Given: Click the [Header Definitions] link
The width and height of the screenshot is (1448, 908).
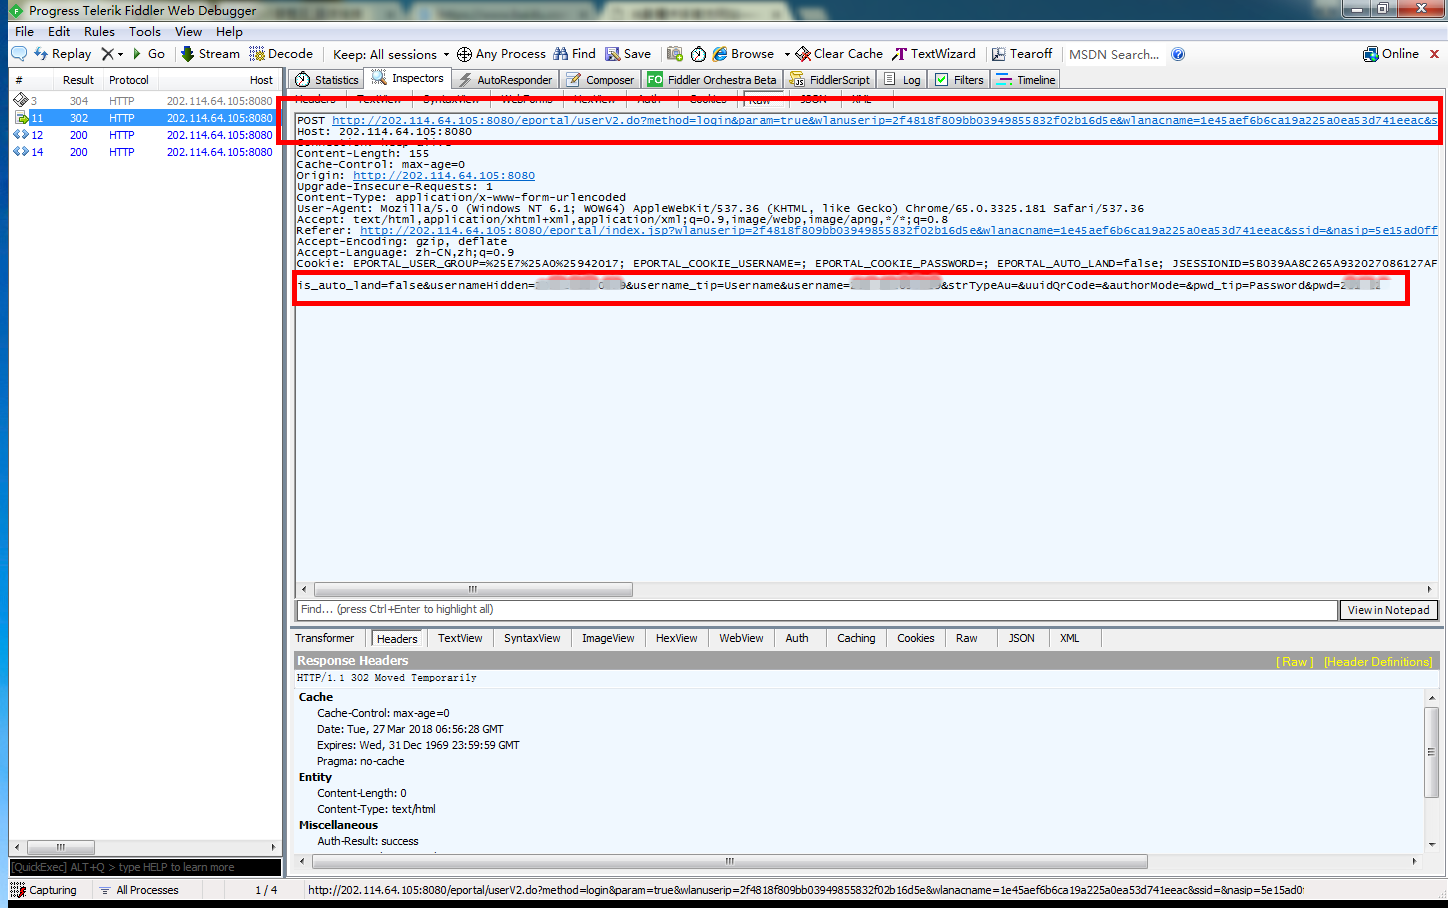Looking at the screenshot, I should 1378,662.
